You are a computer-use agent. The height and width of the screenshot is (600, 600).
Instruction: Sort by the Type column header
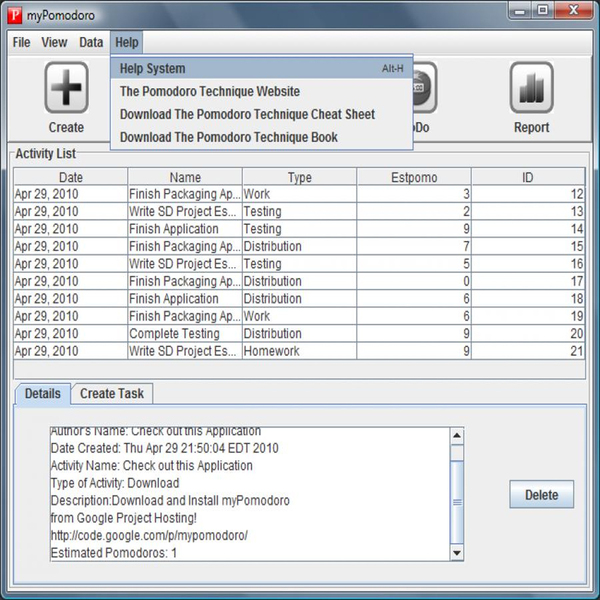coord(300,177)
